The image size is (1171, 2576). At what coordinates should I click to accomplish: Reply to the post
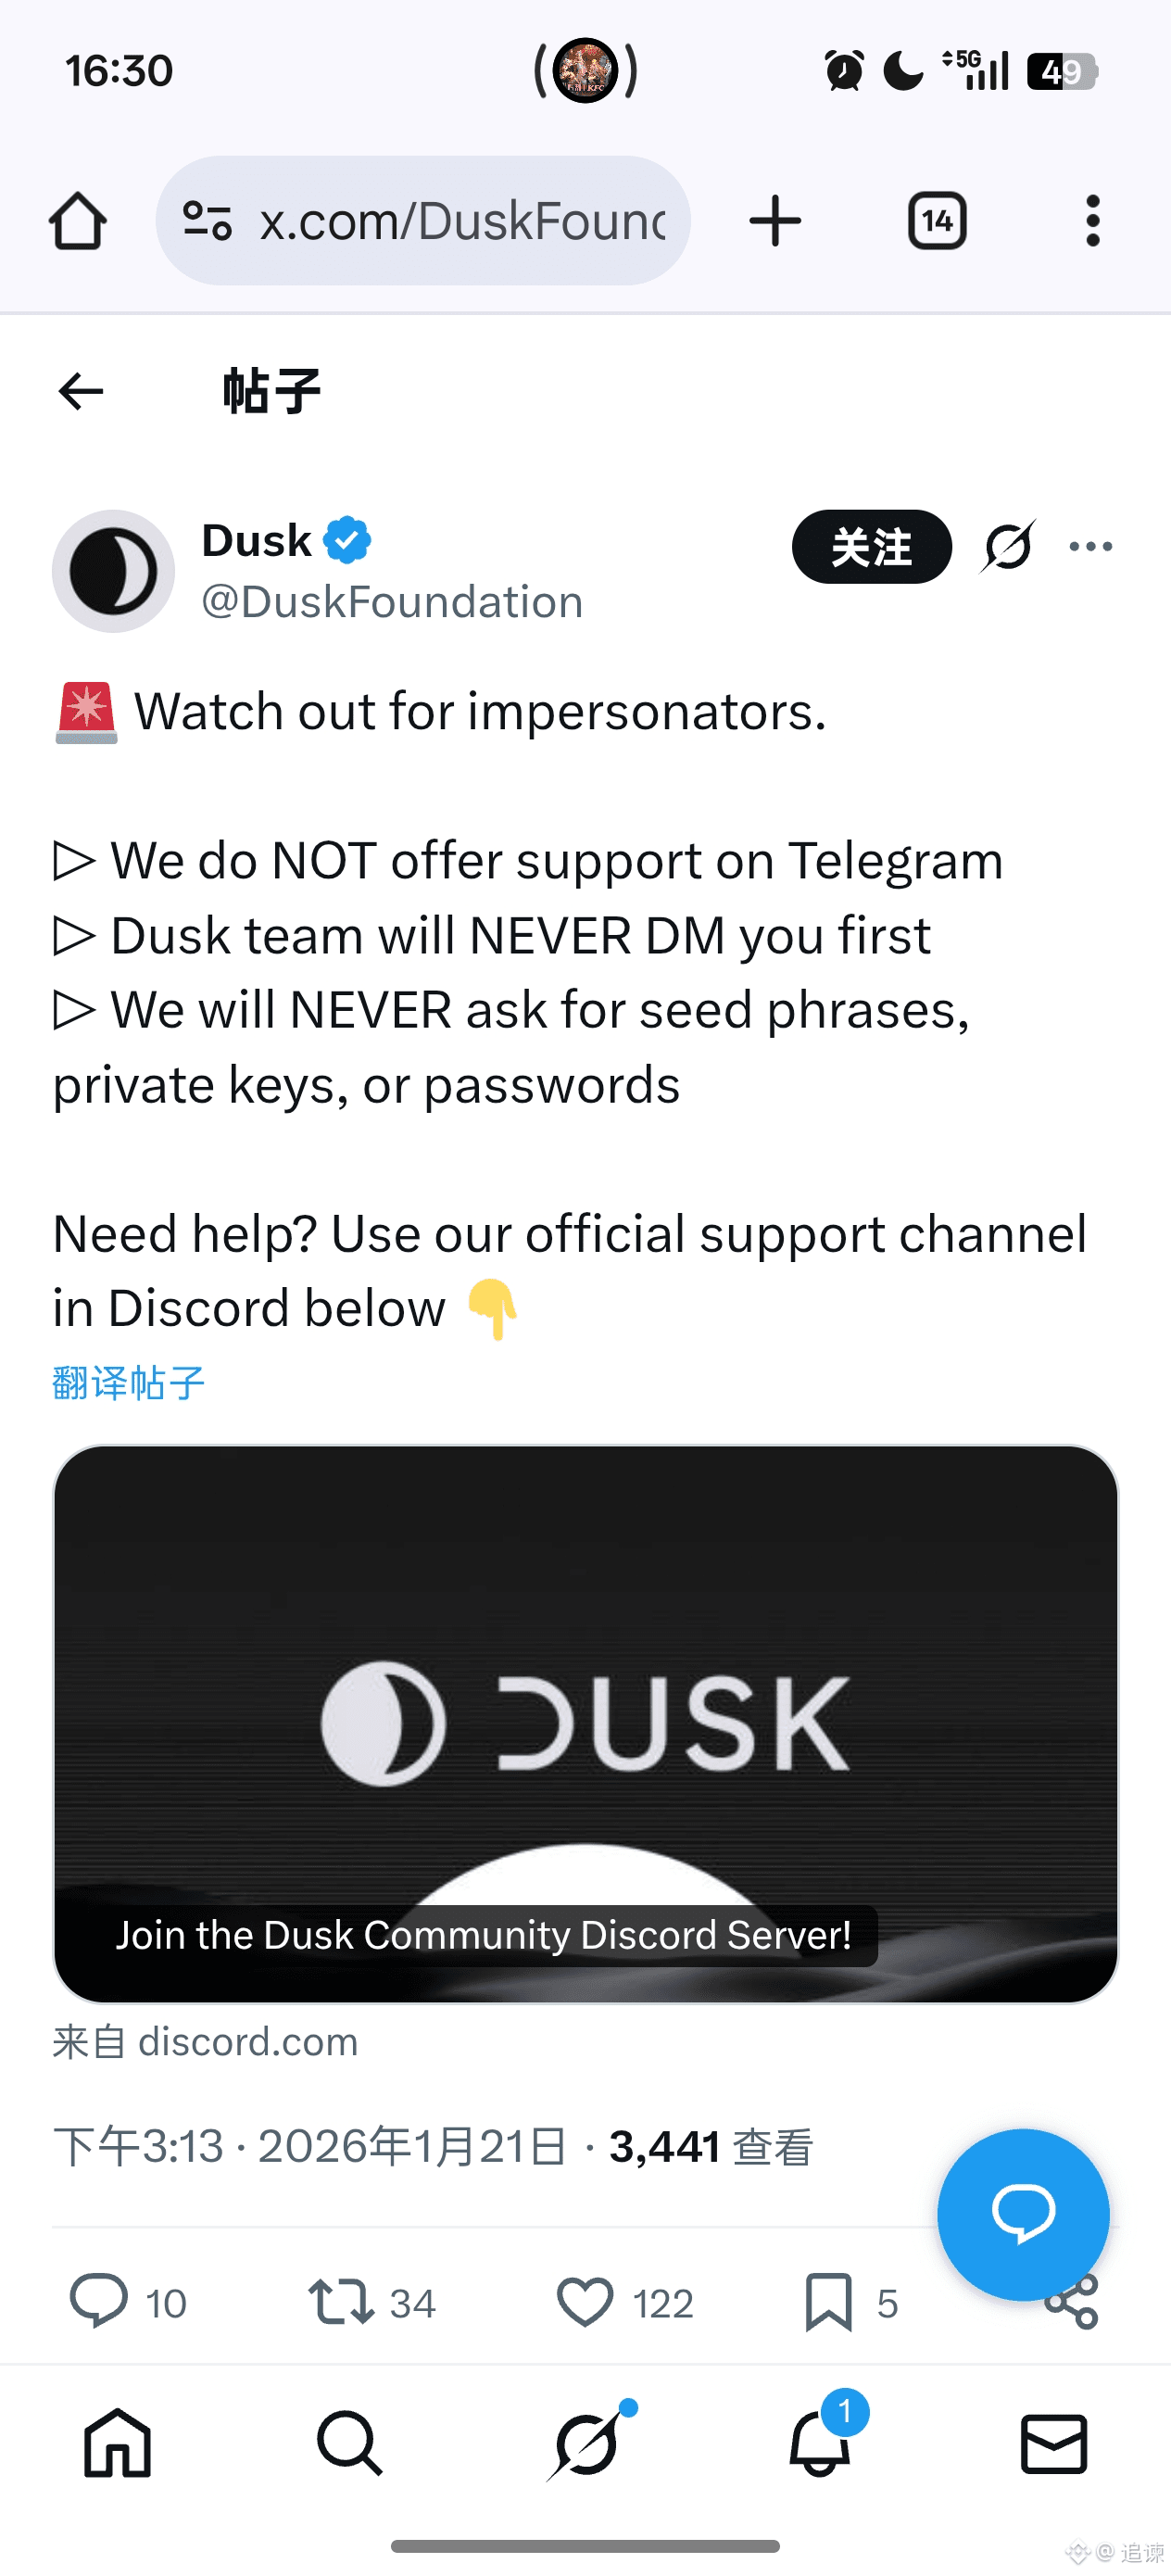pyautogui.click(x=98, y=2301)
